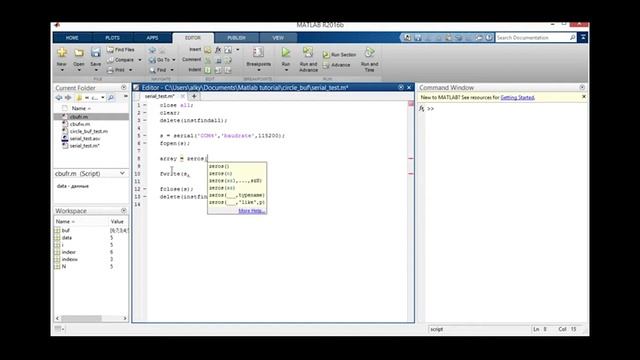Click the Compare toolbar button
Viewport: 640px width, 360px height.
click(121, 60)
